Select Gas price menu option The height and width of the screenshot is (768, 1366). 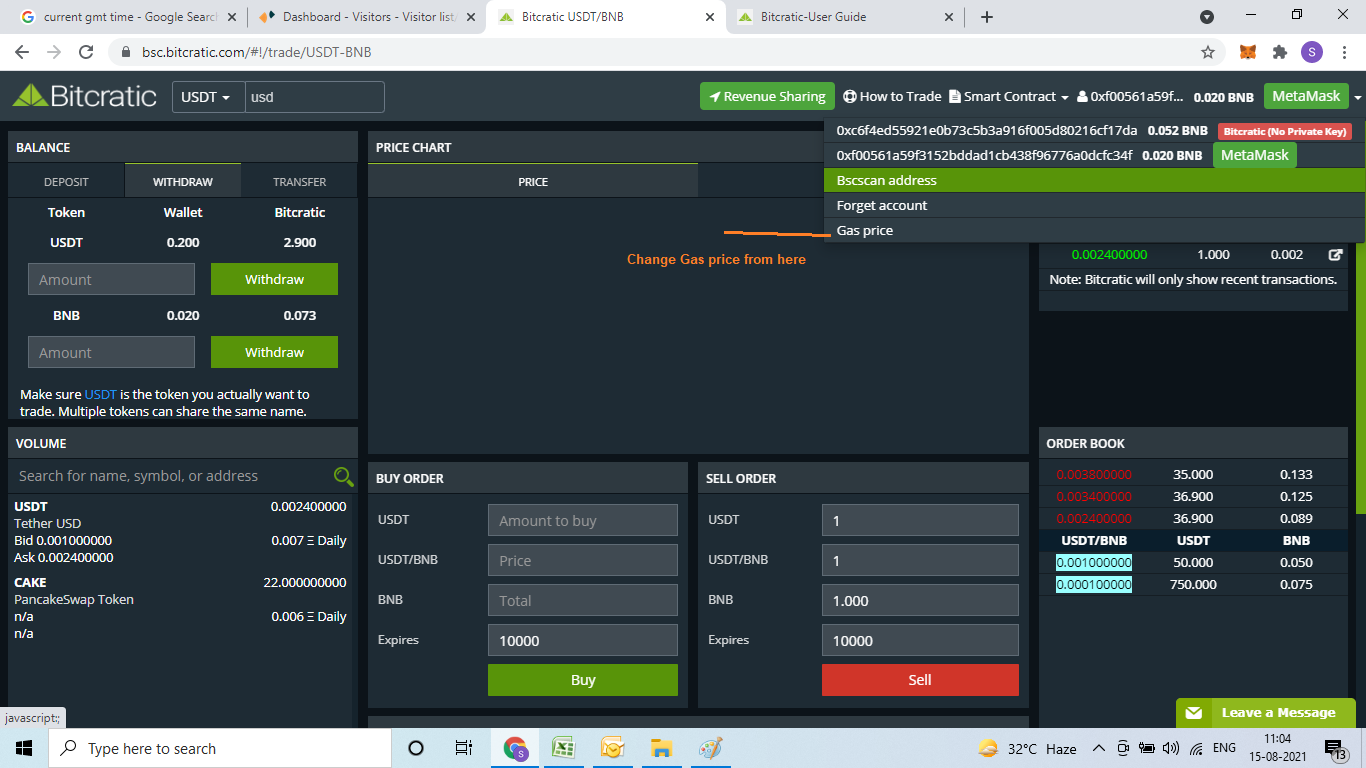point(865,230)
